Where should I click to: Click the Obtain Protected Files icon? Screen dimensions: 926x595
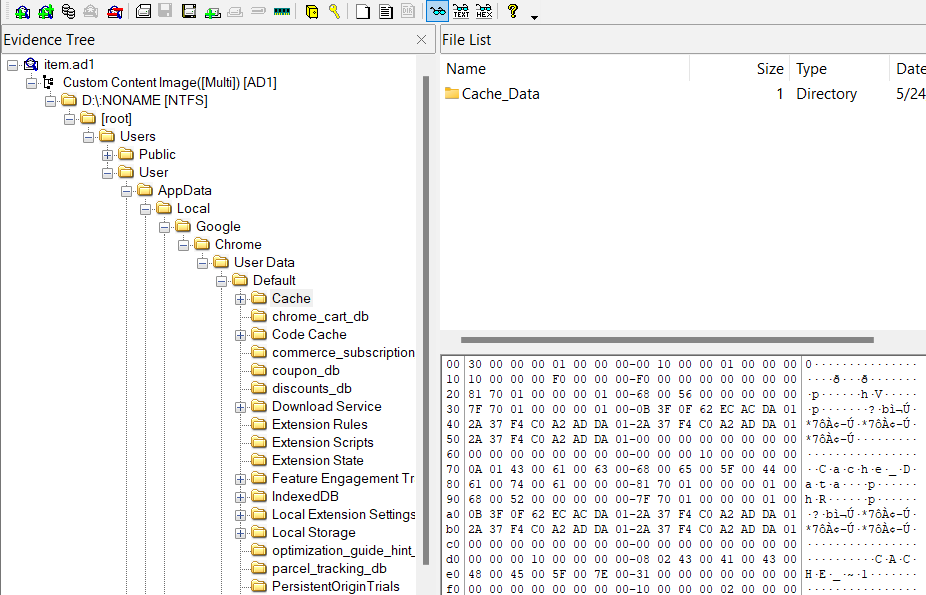coord(312,11)
